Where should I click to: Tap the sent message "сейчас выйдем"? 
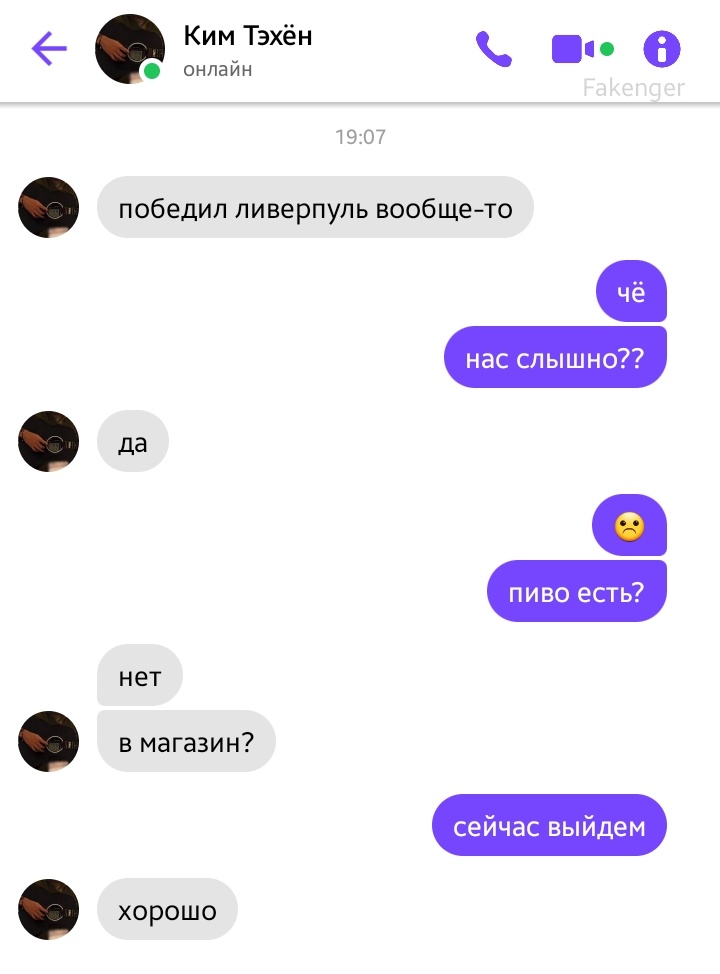[x=549, y=825]
